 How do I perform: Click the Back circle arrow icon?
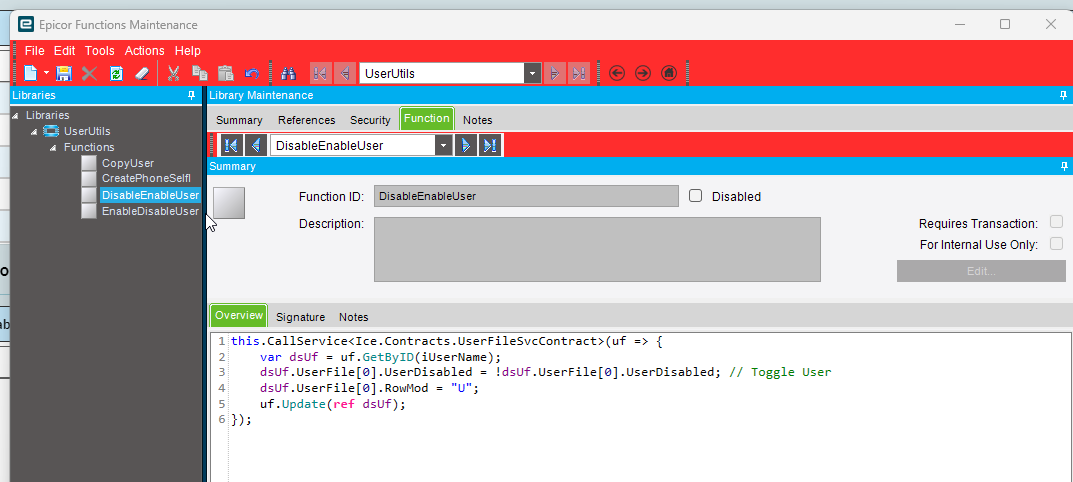coord(617,73)
